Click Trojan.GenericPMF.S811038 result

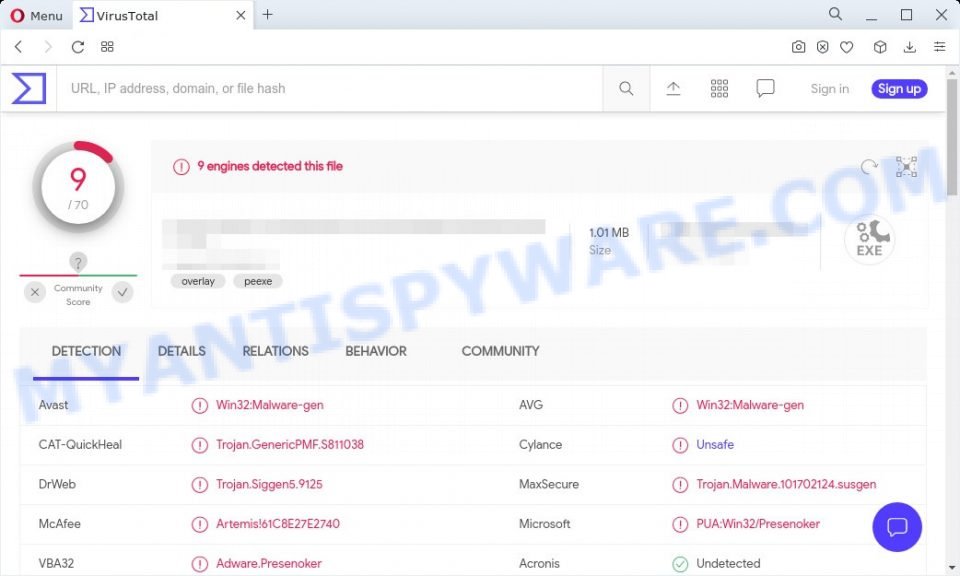click(x=290, y=444)
